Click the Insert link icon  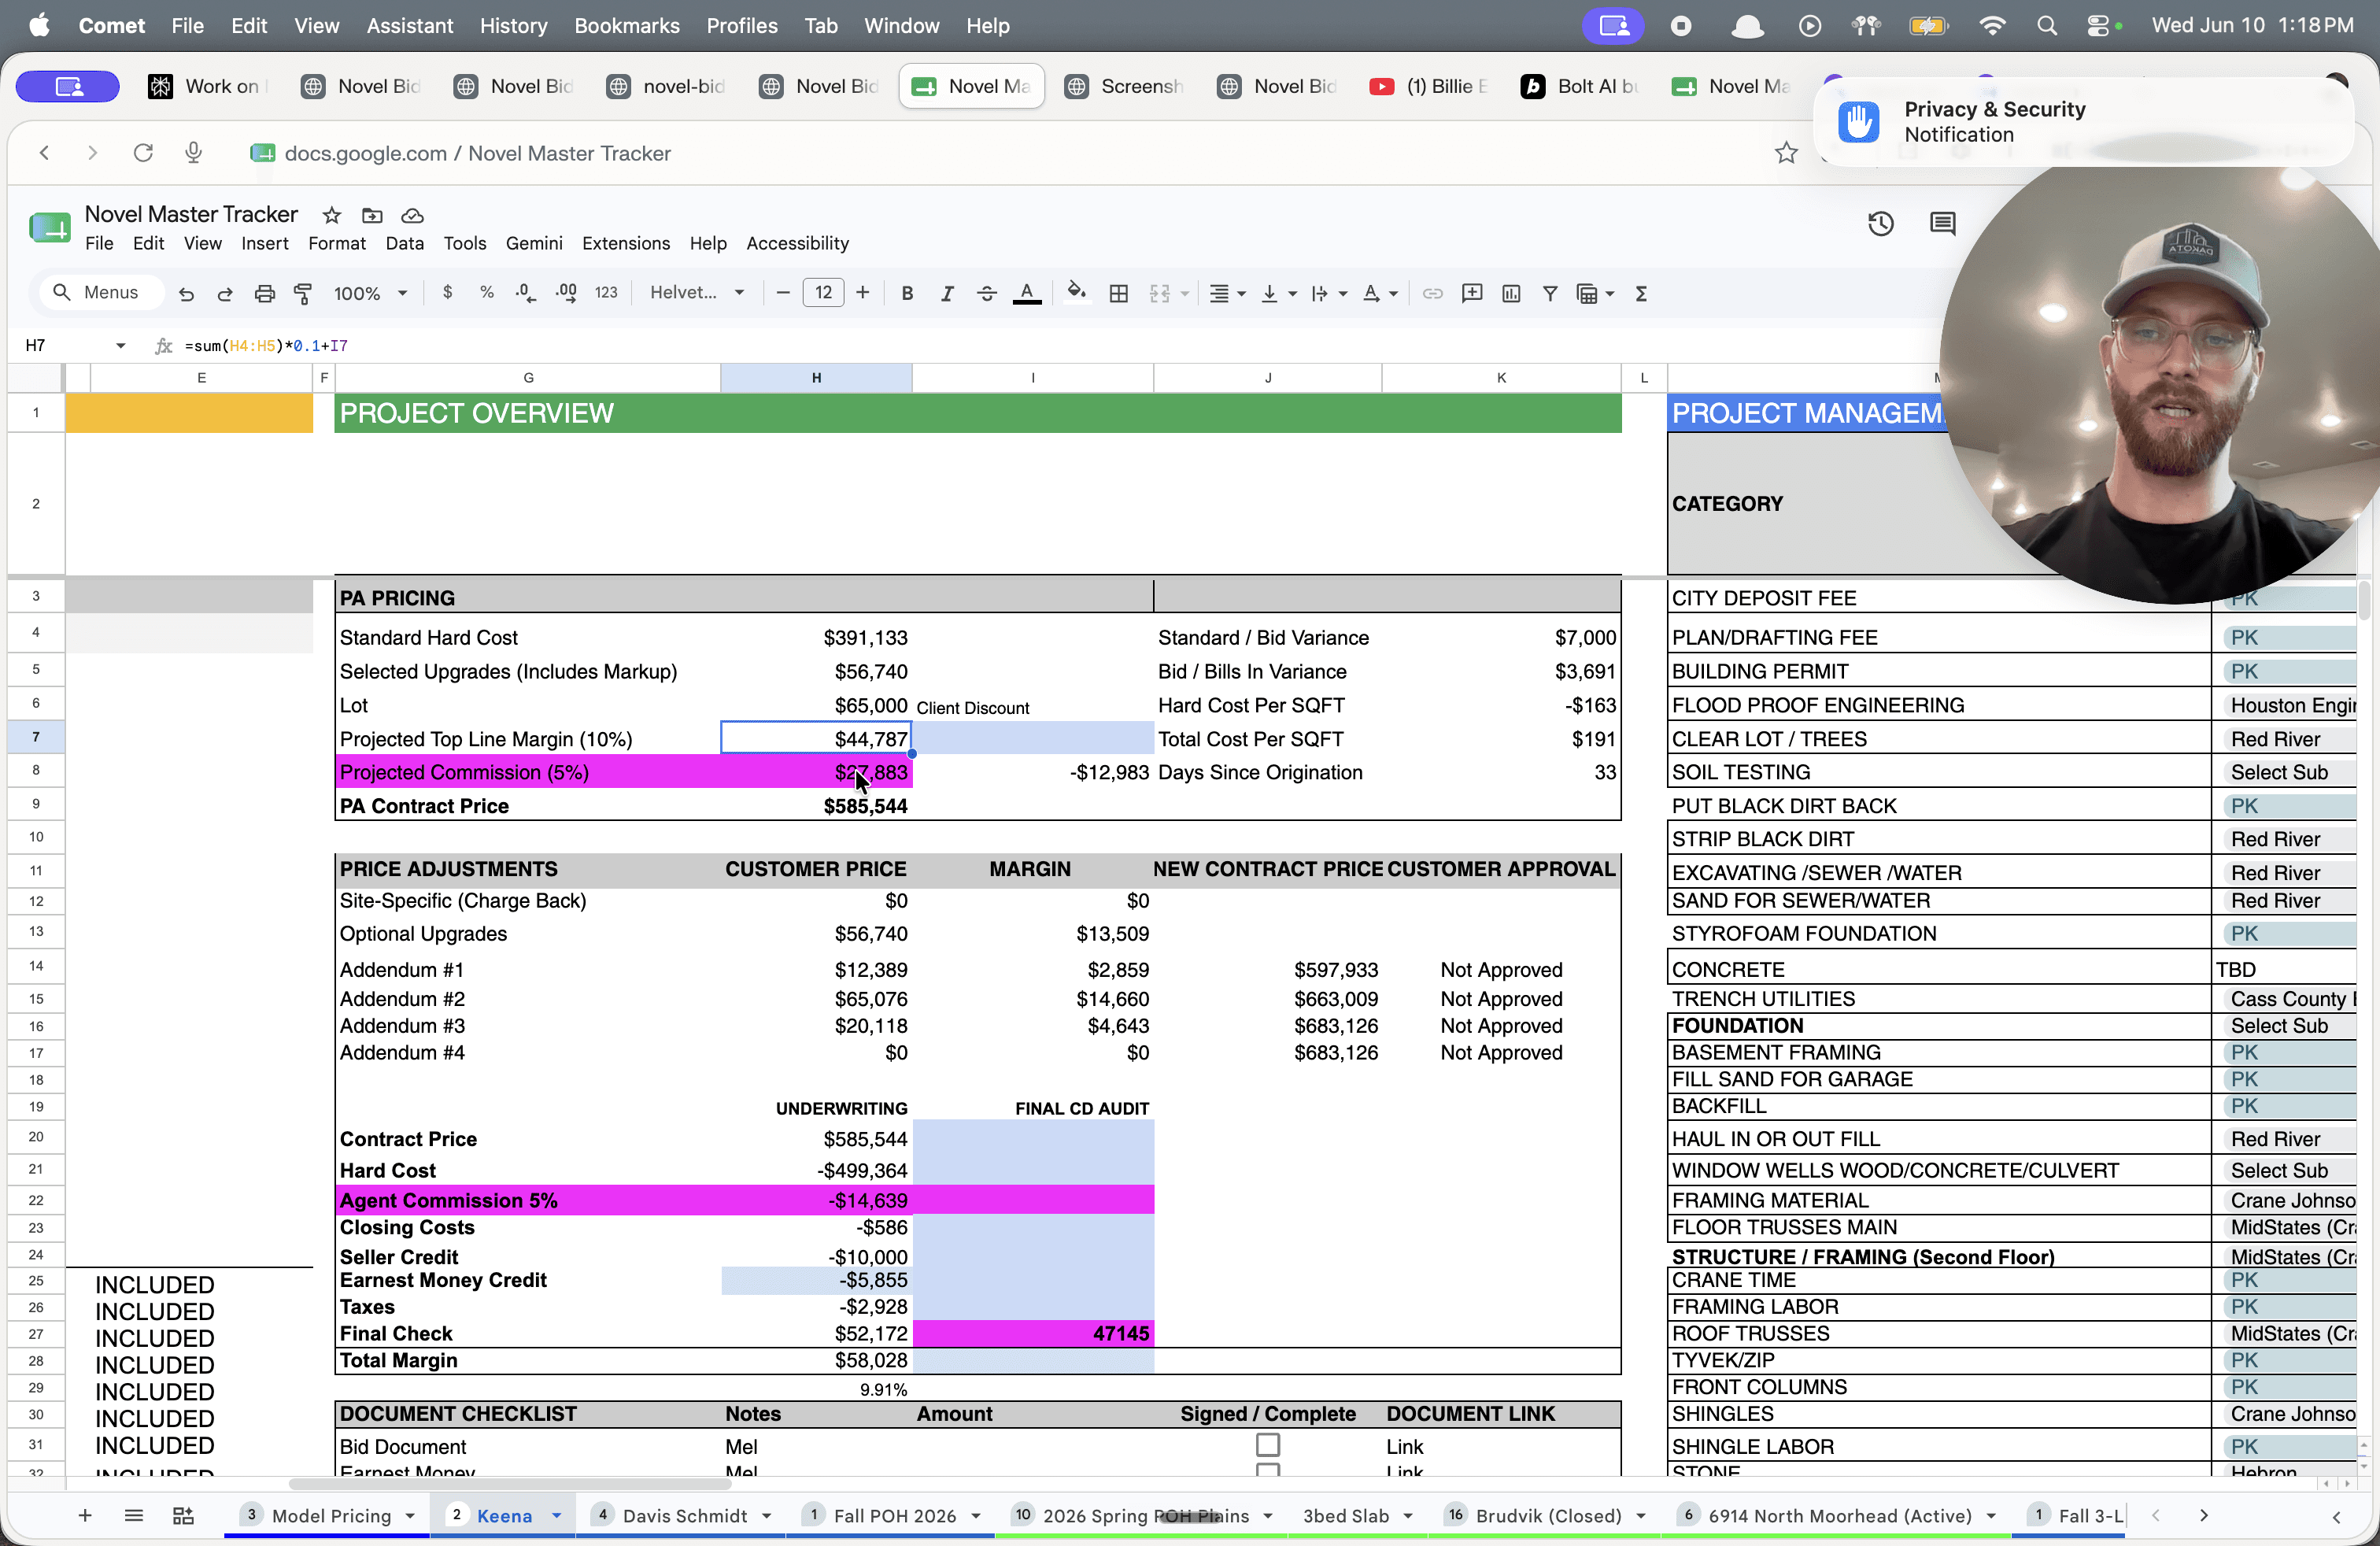(1432, 293)
